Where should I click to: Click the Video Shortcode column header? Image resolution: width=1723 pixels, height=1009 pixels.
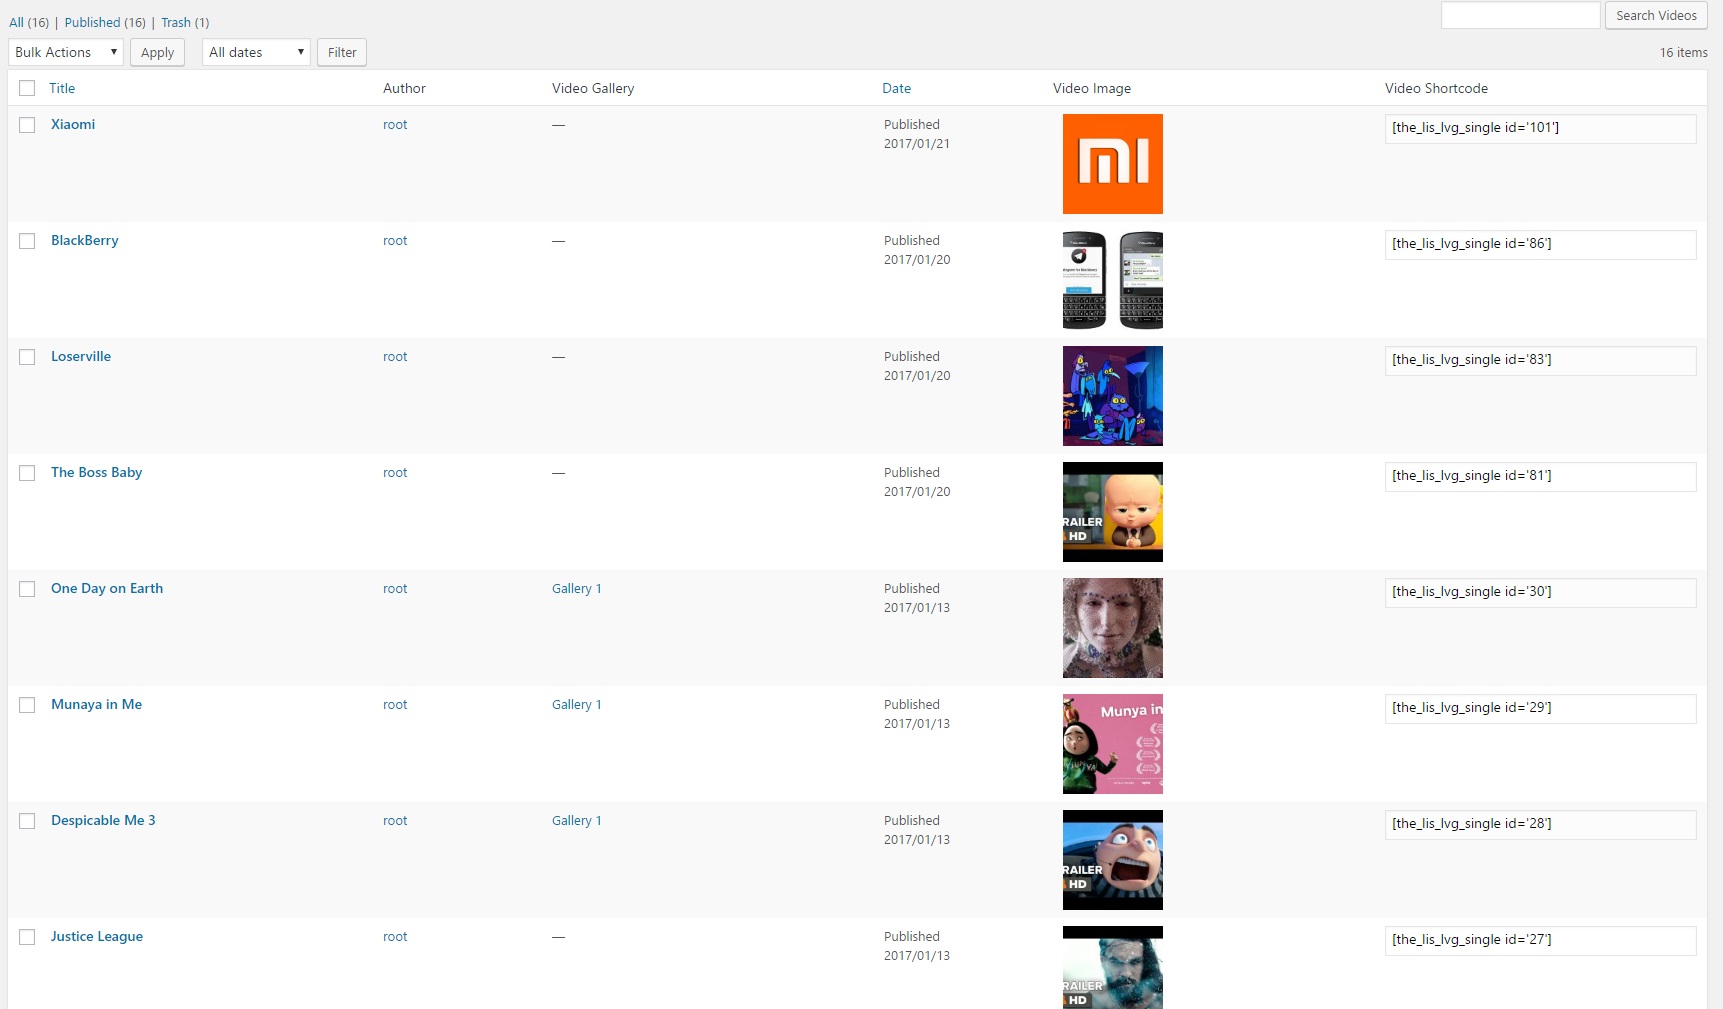pyautogui.click(x=1436, y=88)
